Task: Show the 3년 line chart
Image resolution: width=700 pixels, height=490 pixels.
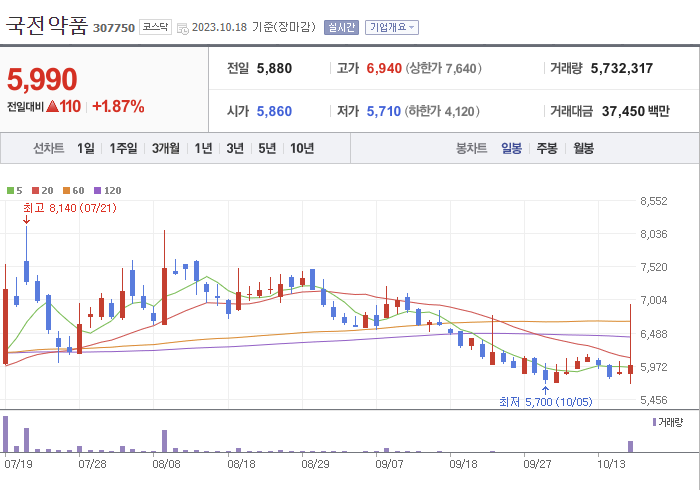Action: tap(235, 148)
